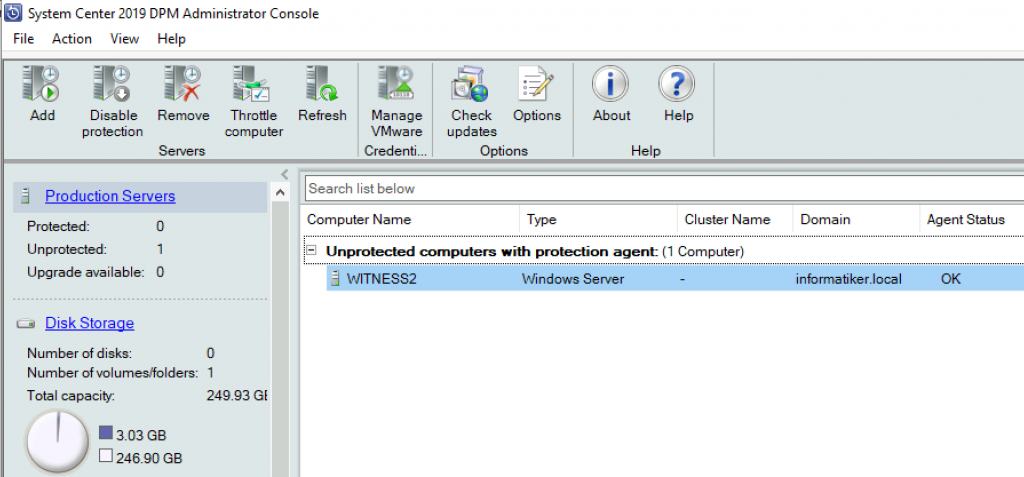Select the WITNESS2 server row
Viewport: 1024px width, 477px height.
[x=675, y=279]
